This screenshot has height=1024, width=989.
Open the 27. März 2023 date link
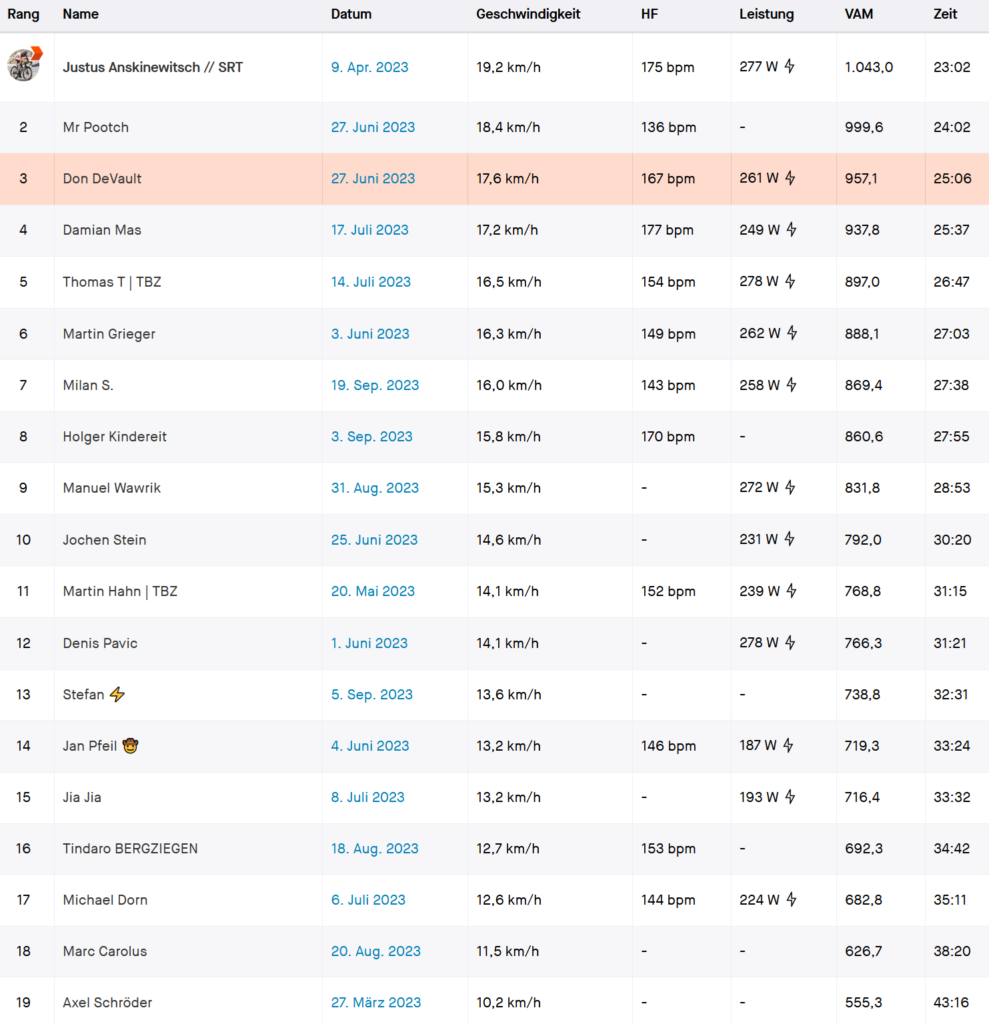pos(376,1003)
